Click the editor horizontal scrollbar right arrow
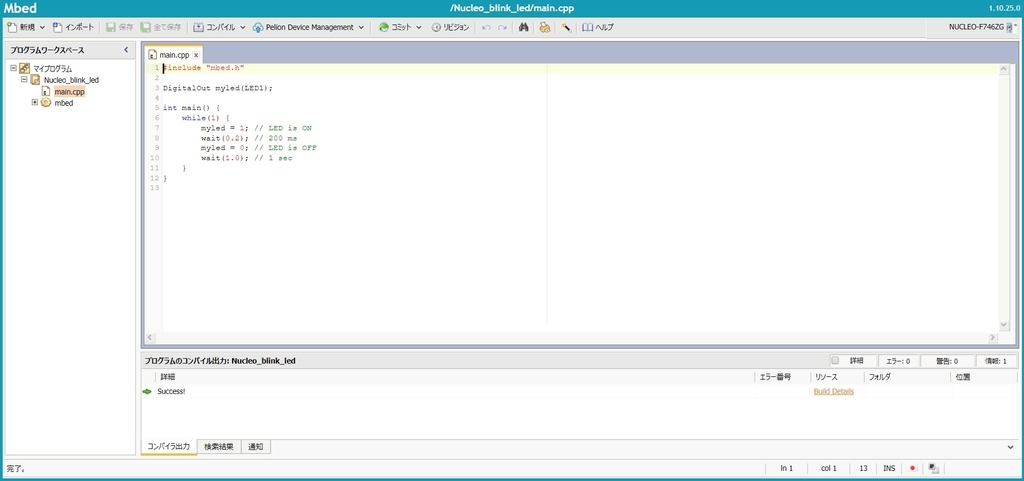Screen dimensions: 1024x481 pos(993,337)
